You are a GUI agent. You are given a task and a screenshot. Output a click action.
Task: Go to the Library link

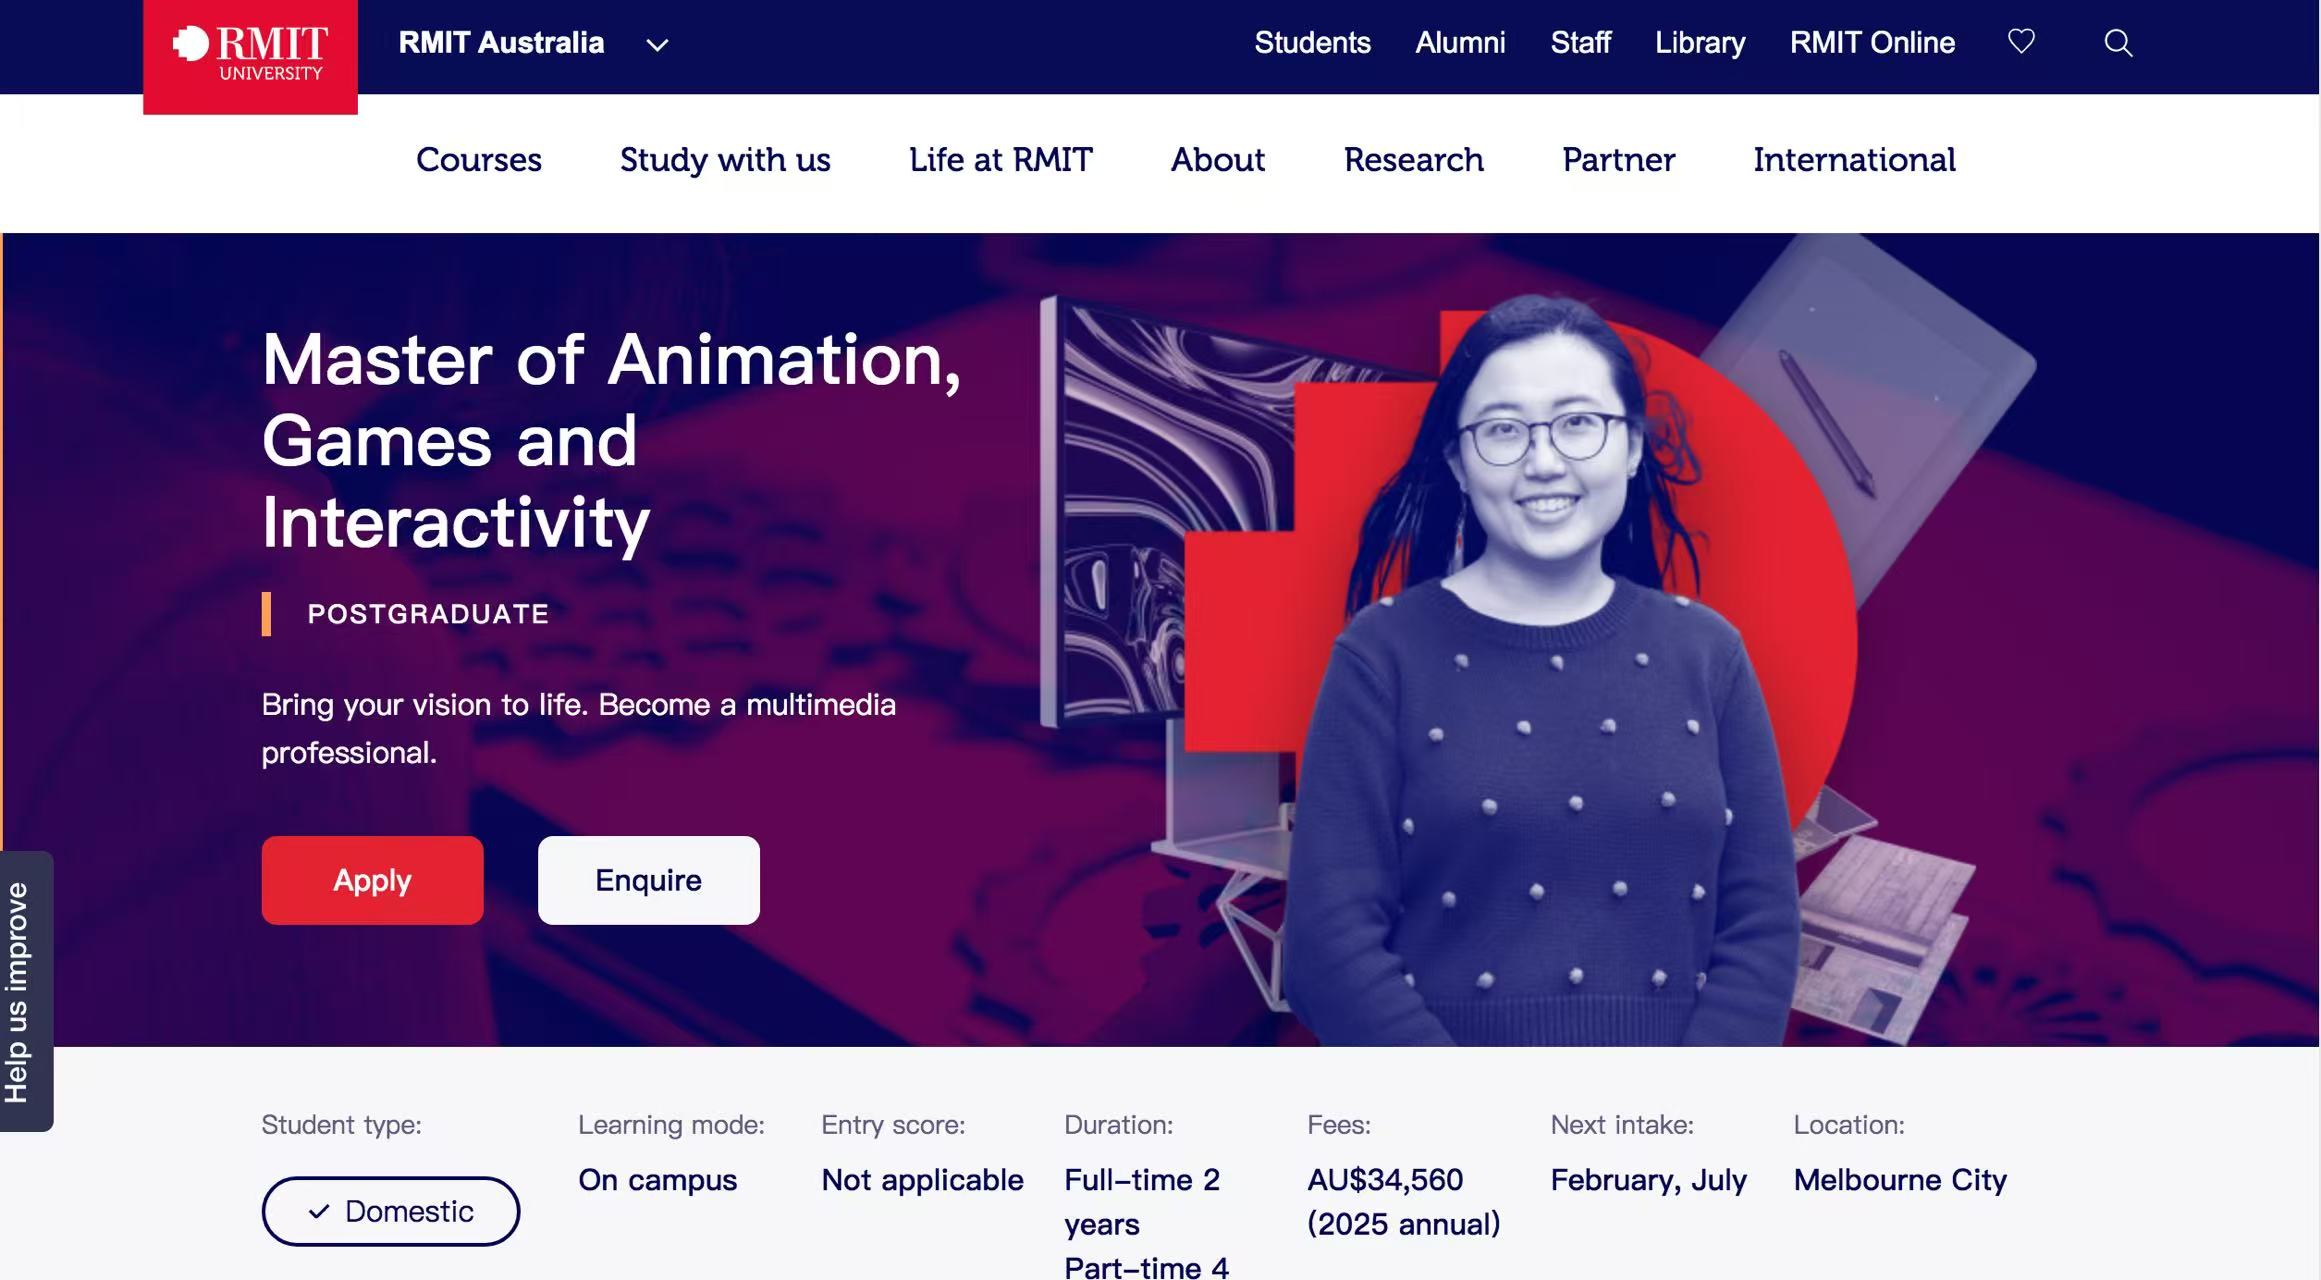click(1700, 43)
